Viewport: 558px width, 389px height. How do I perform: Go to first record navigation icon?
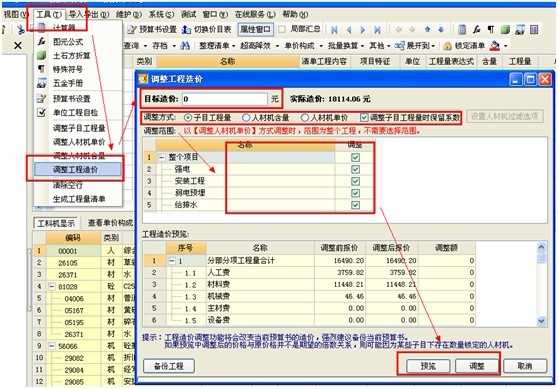pos(334,30)
